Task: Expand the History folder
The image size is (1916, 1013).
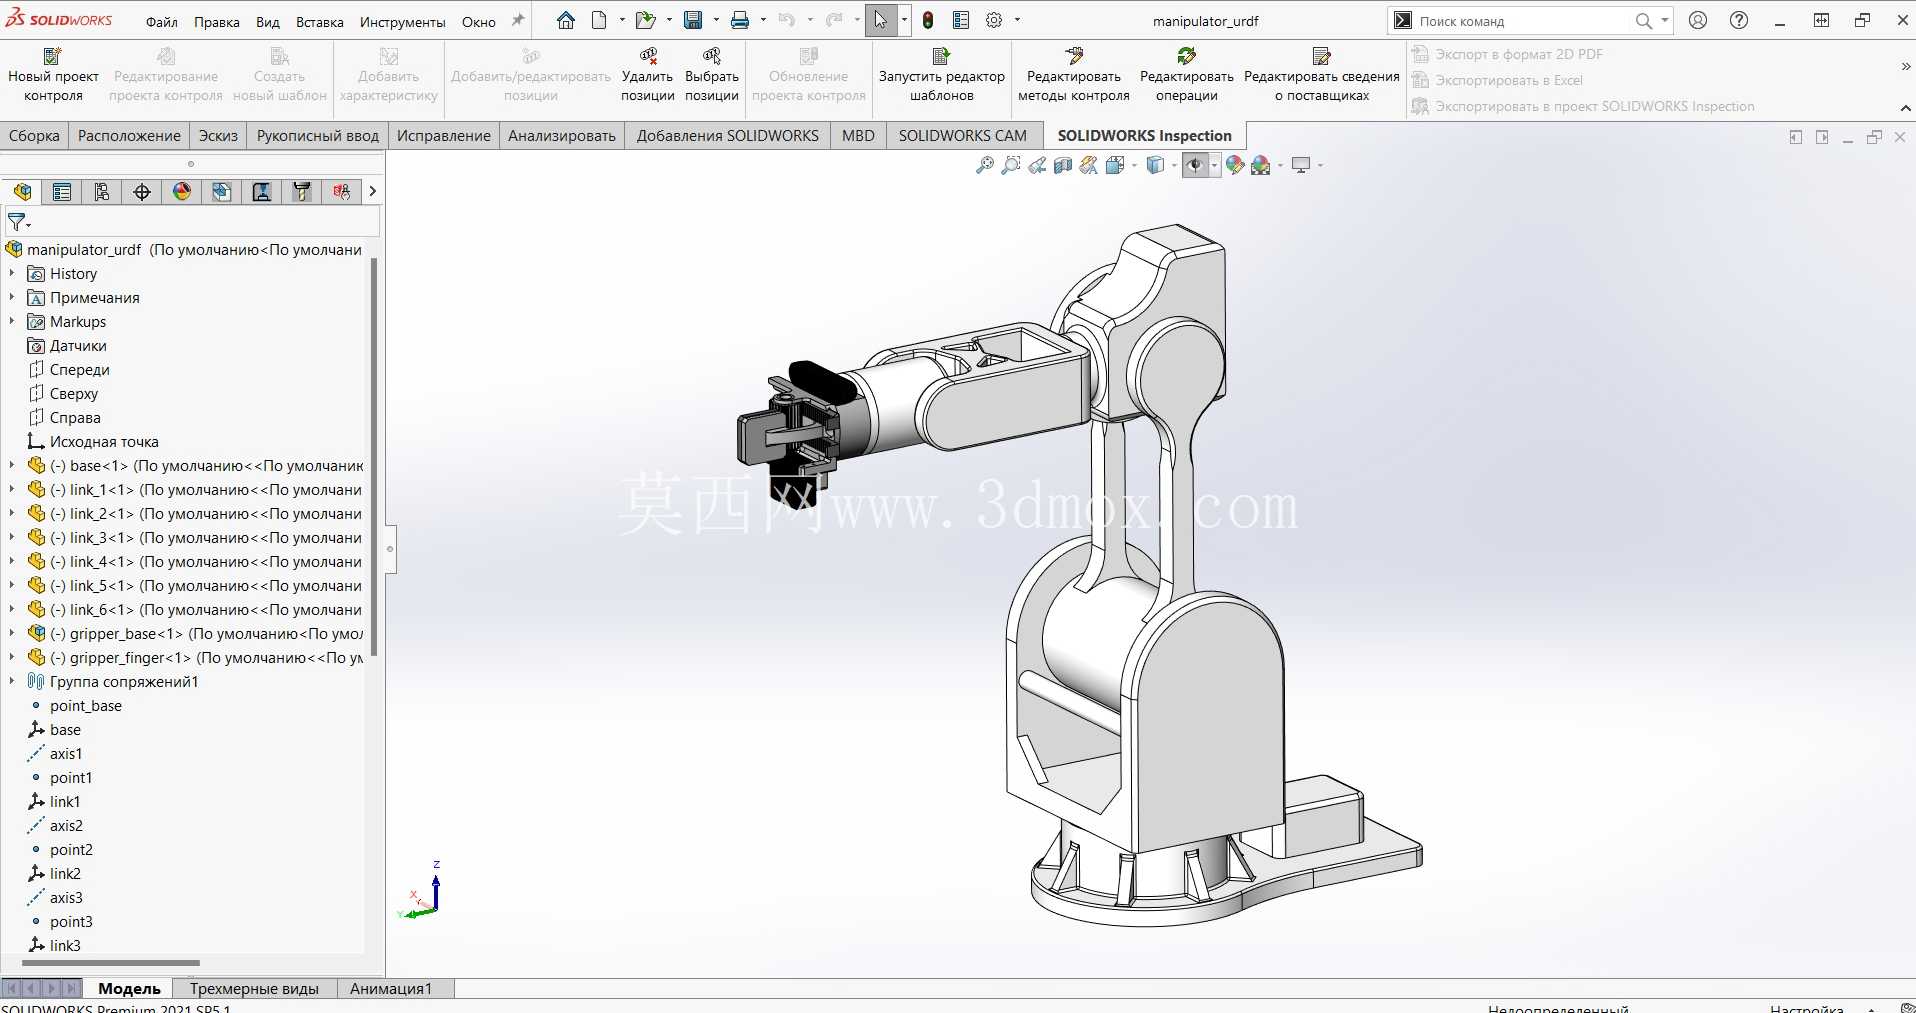Action: (x=12, y=273)
